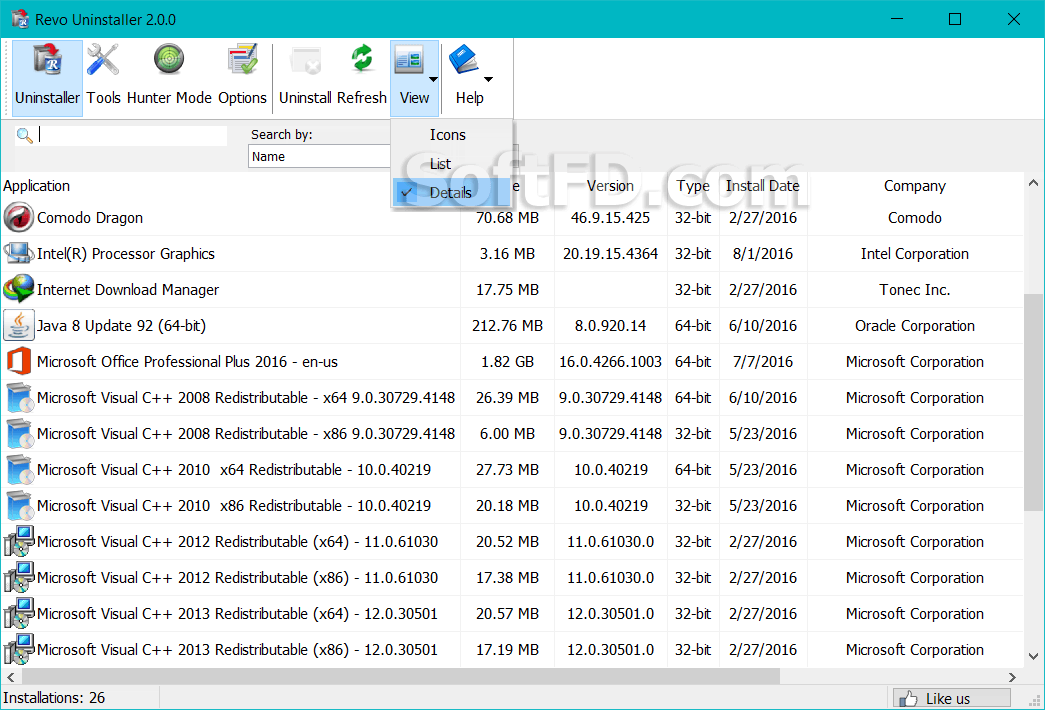Select Visual C++ 2010 x86 Redistributable icon

19,505
